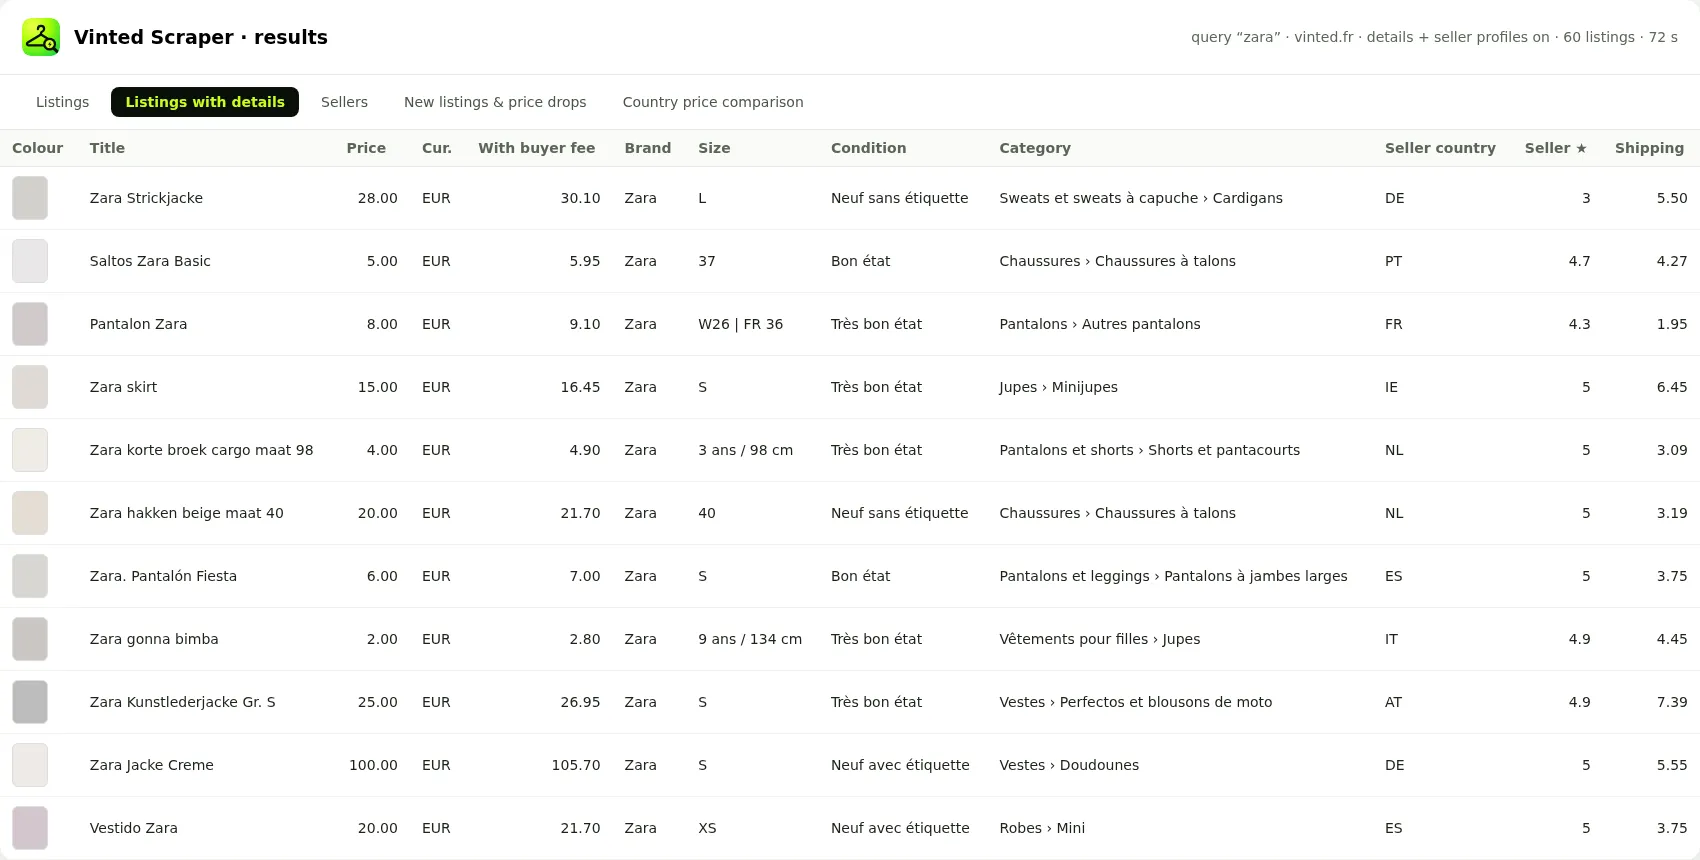
Task: Click the Condition column header
Action: pyautogui.click(x=868, y=148)
